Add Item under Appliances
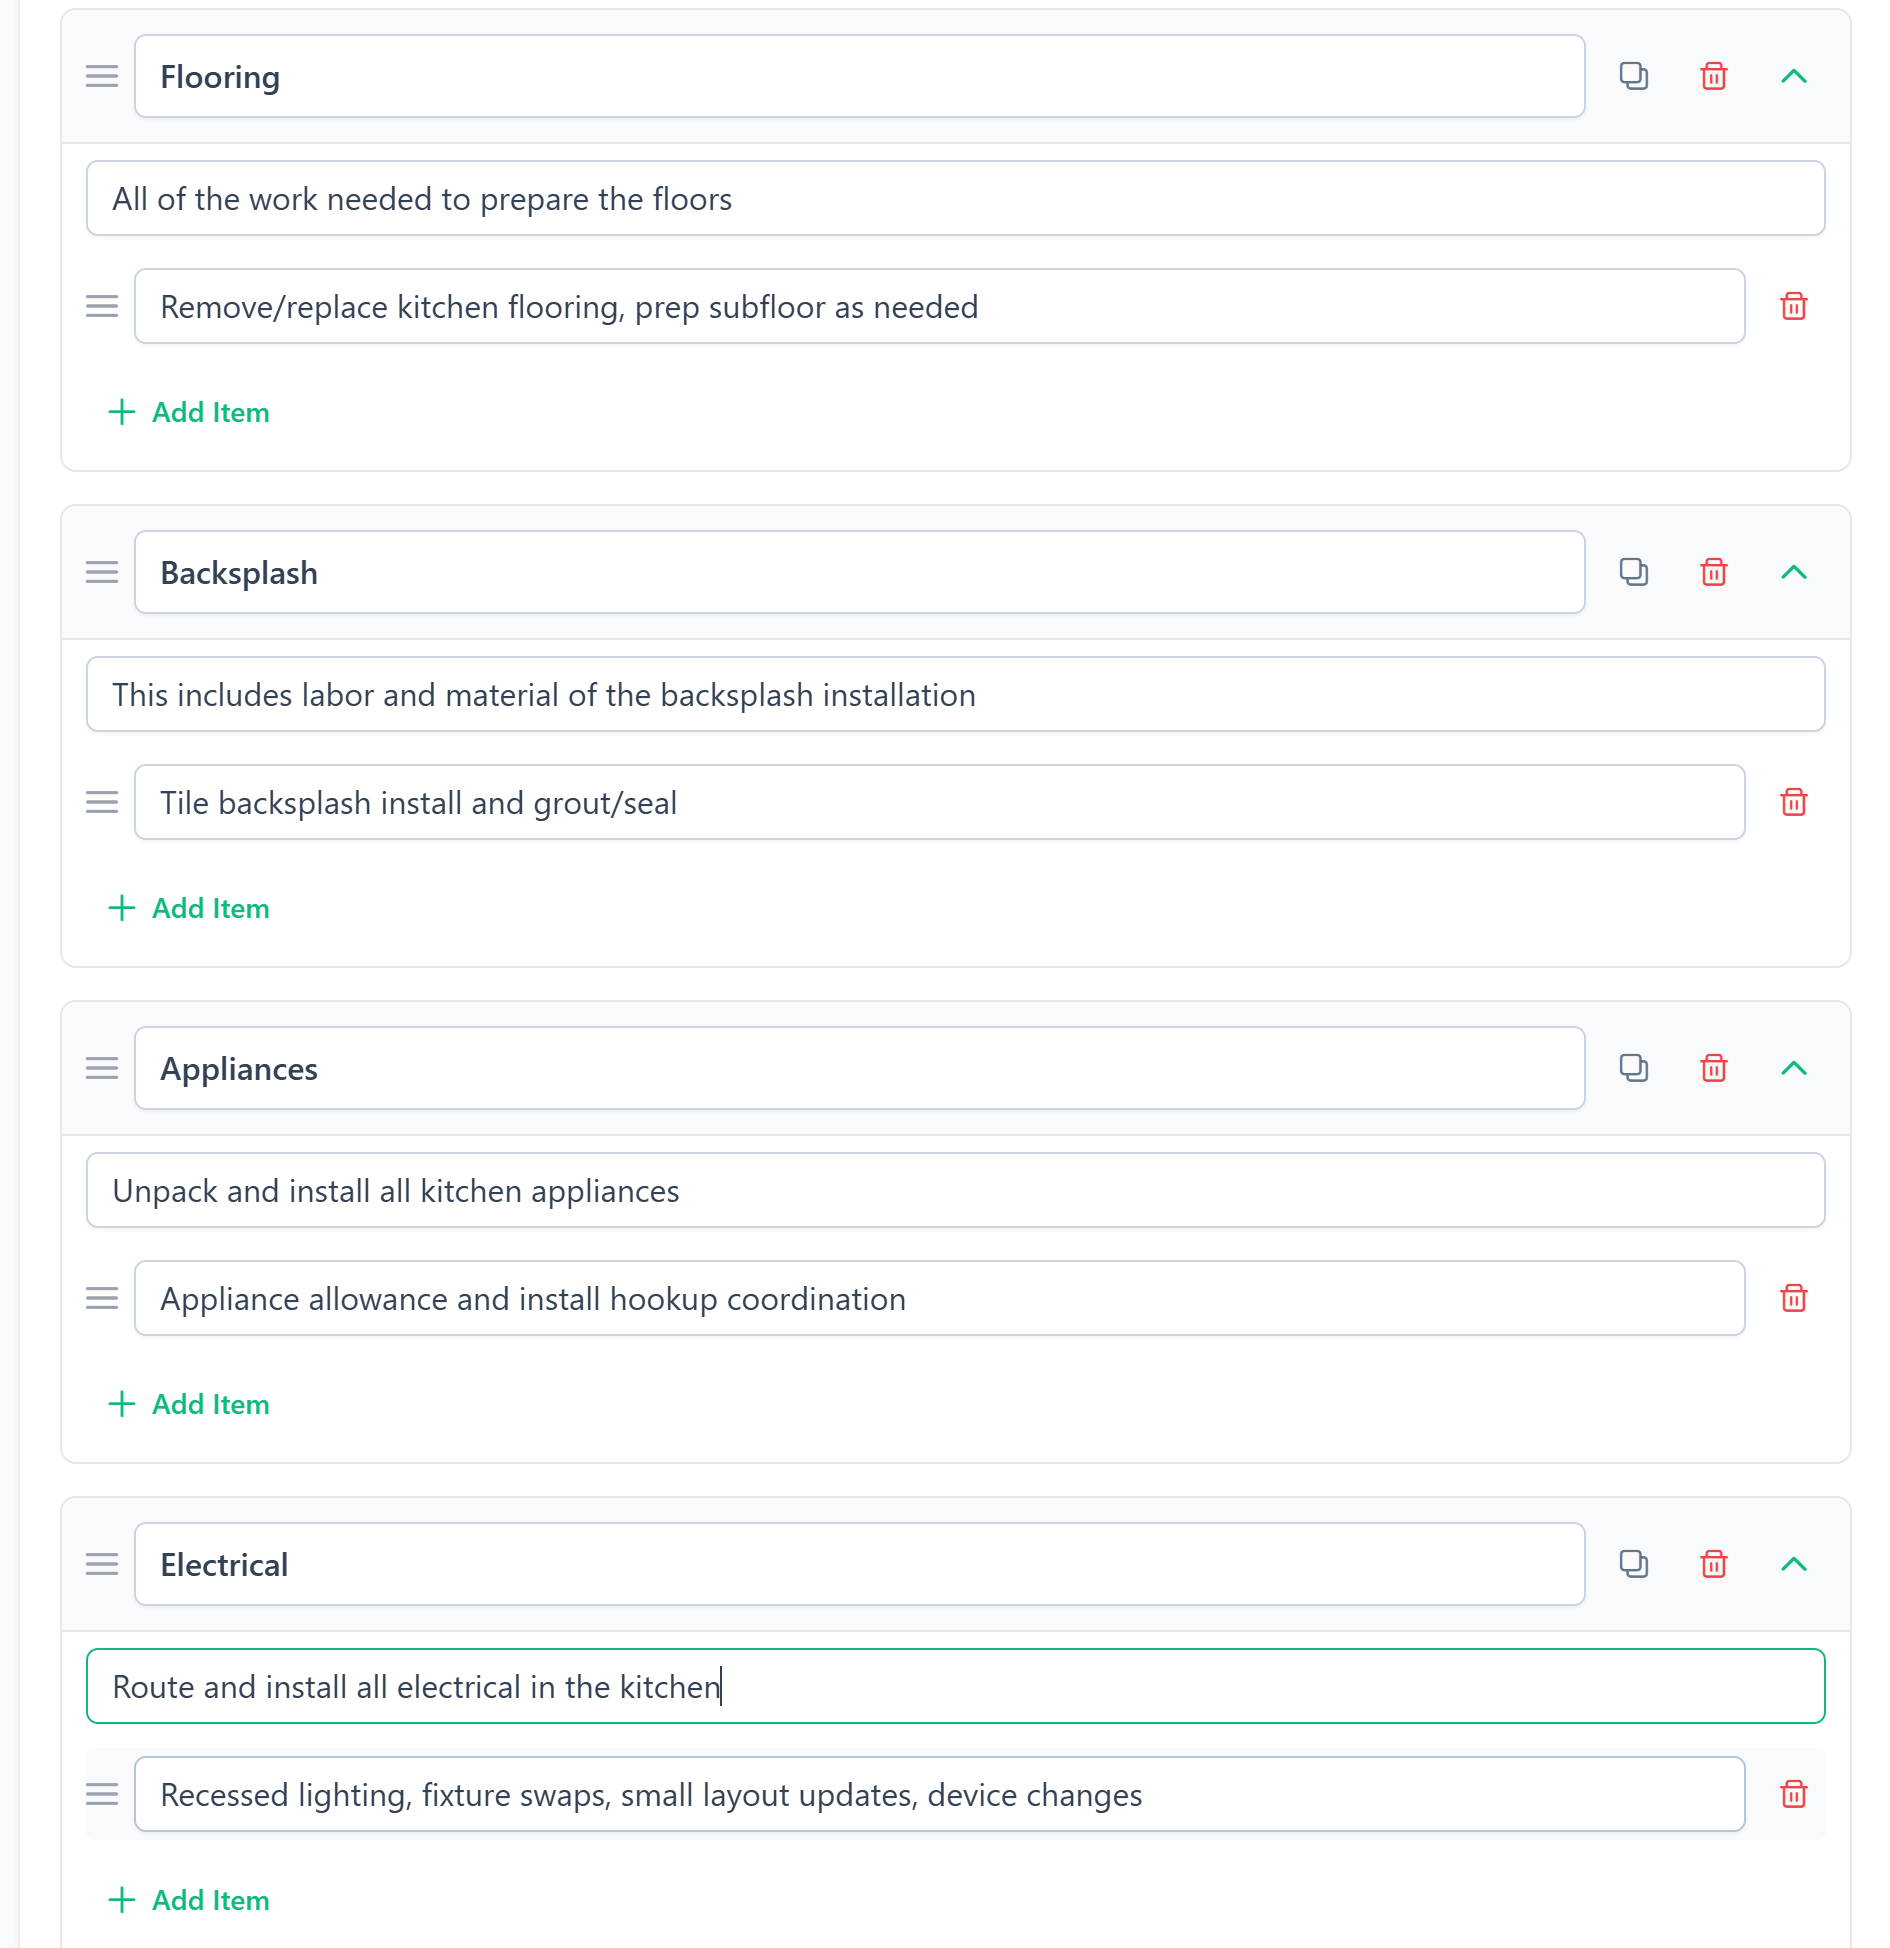1890x1948 pixels. click(189, 1404)
